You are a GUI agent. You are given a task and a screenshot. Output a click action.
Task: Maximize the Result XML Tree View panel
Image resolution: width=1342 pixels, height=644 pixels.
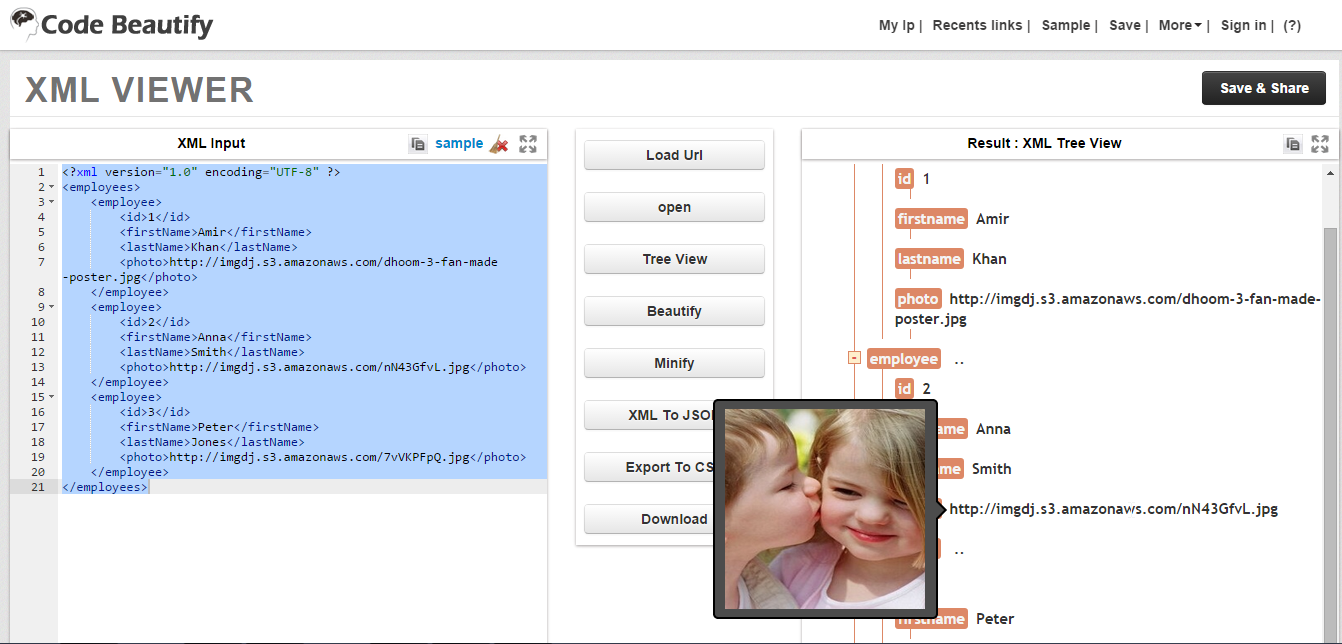pos(1320,144)
